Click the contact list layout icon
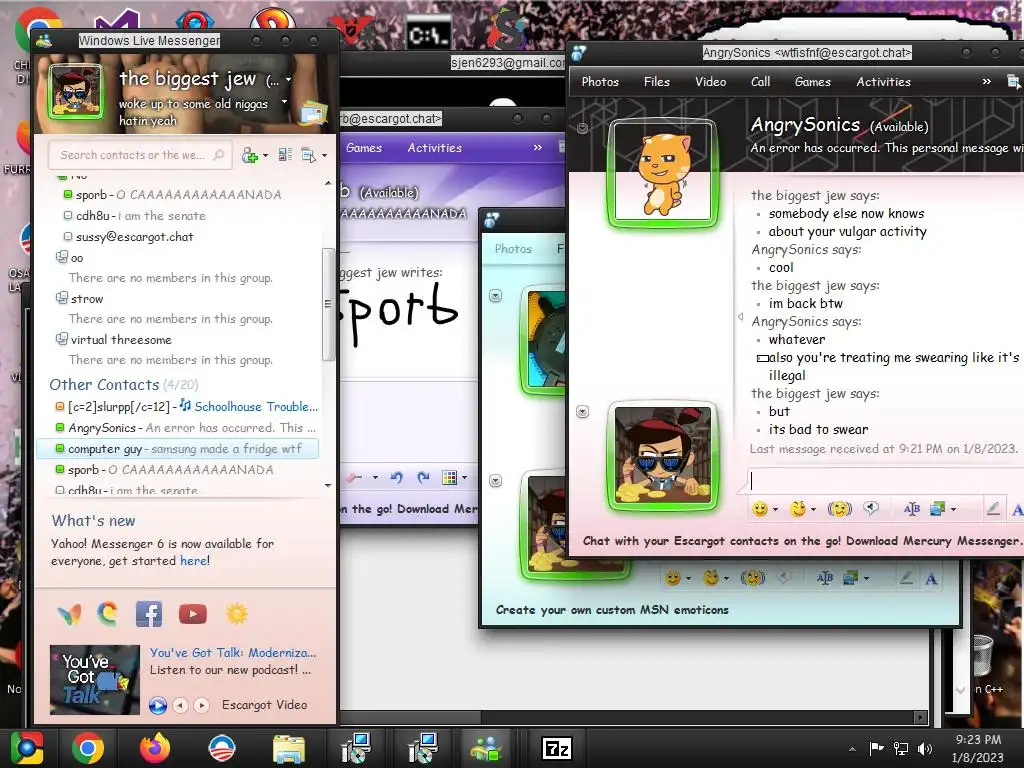This screenshot has width=1024, height=768. 285,155
